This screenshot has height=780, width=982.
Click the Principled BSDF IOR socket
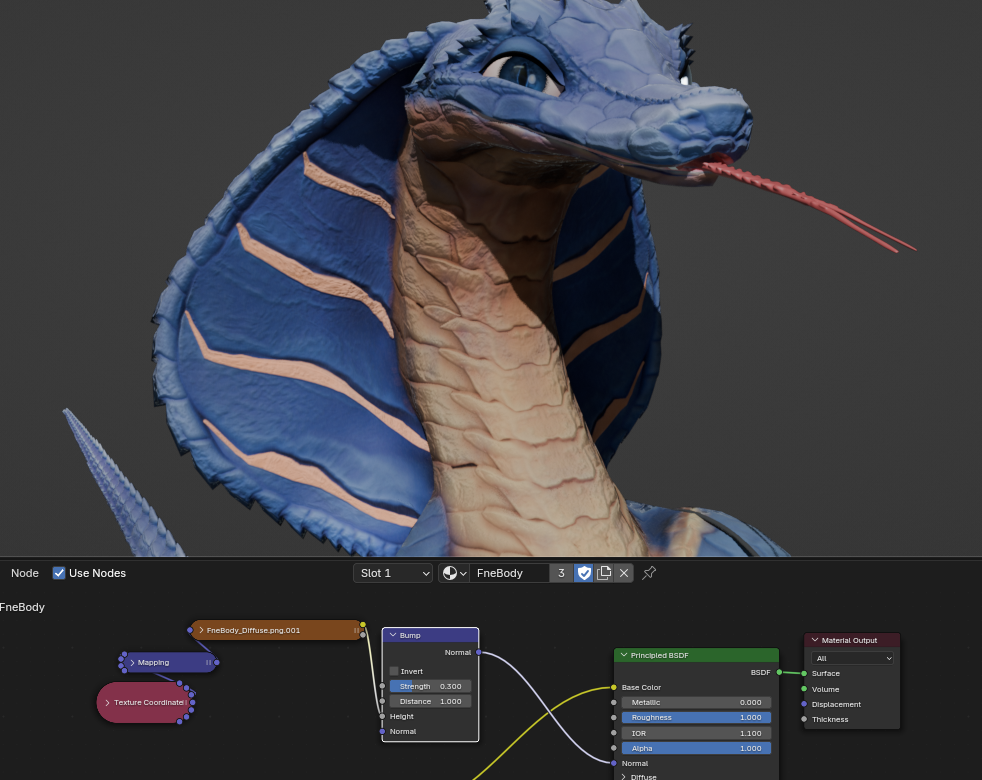614,733
